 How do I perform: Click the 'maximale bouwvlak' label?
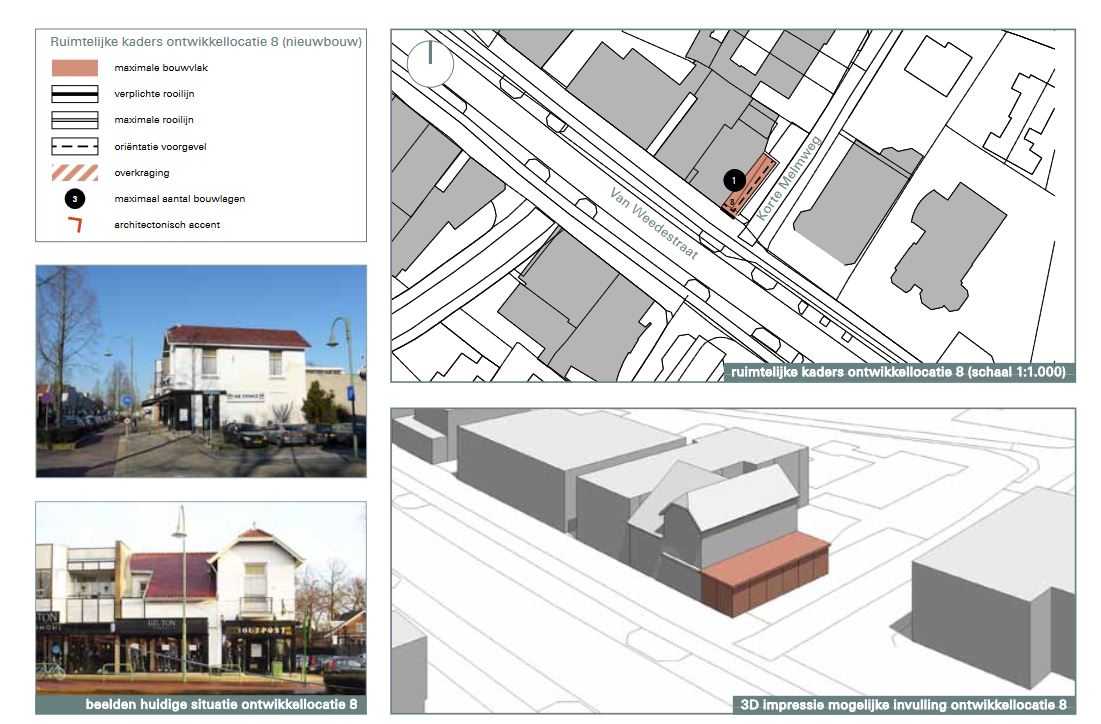(161, 67)
